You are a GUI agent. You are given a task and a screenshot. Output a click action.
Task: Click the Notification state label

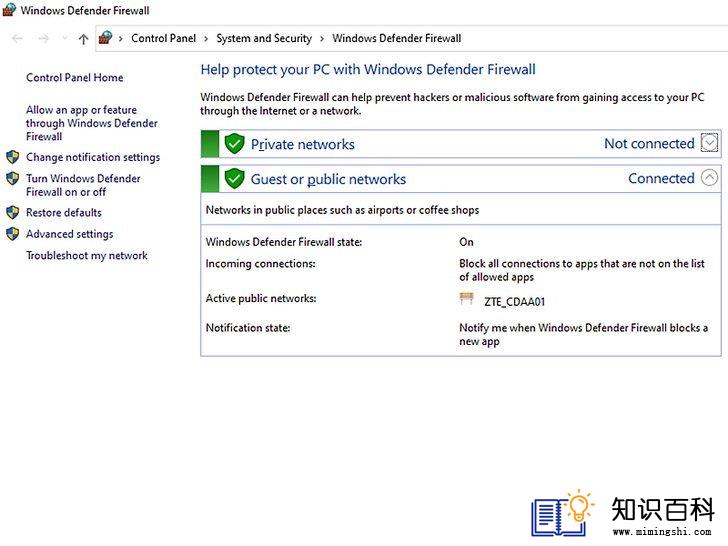(248, 328)
